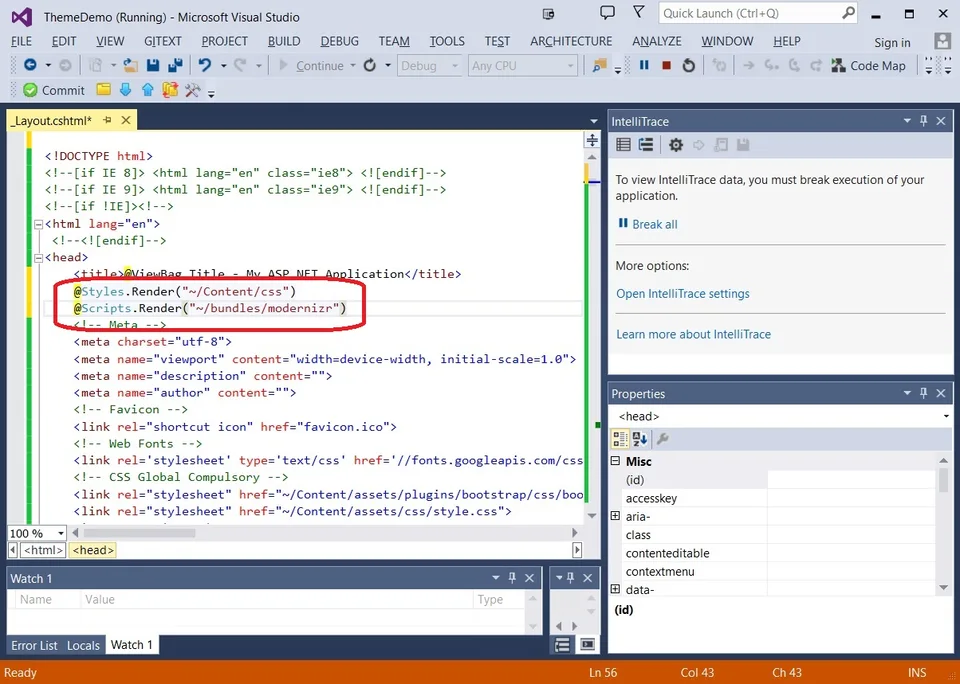Toggle auto-hide pin on IntelliTrace panel

(x=924, y=121)
